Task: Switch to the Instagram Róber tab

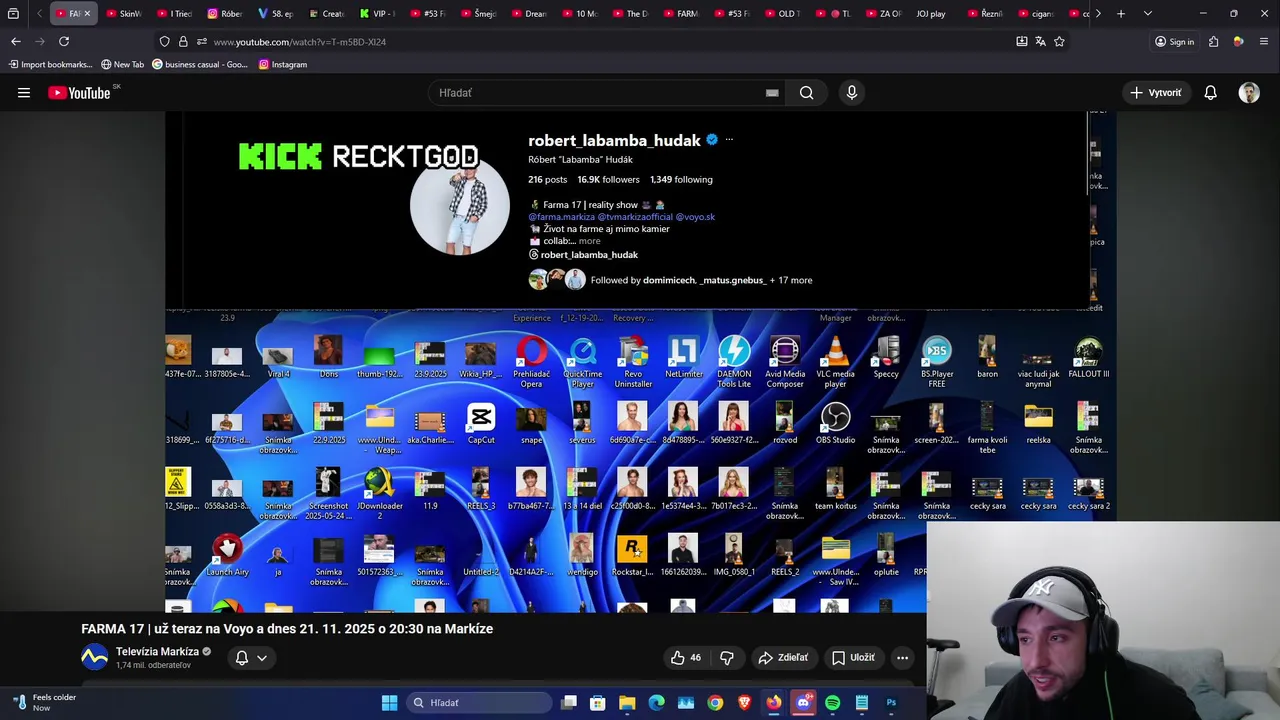Action: point(224,14)
